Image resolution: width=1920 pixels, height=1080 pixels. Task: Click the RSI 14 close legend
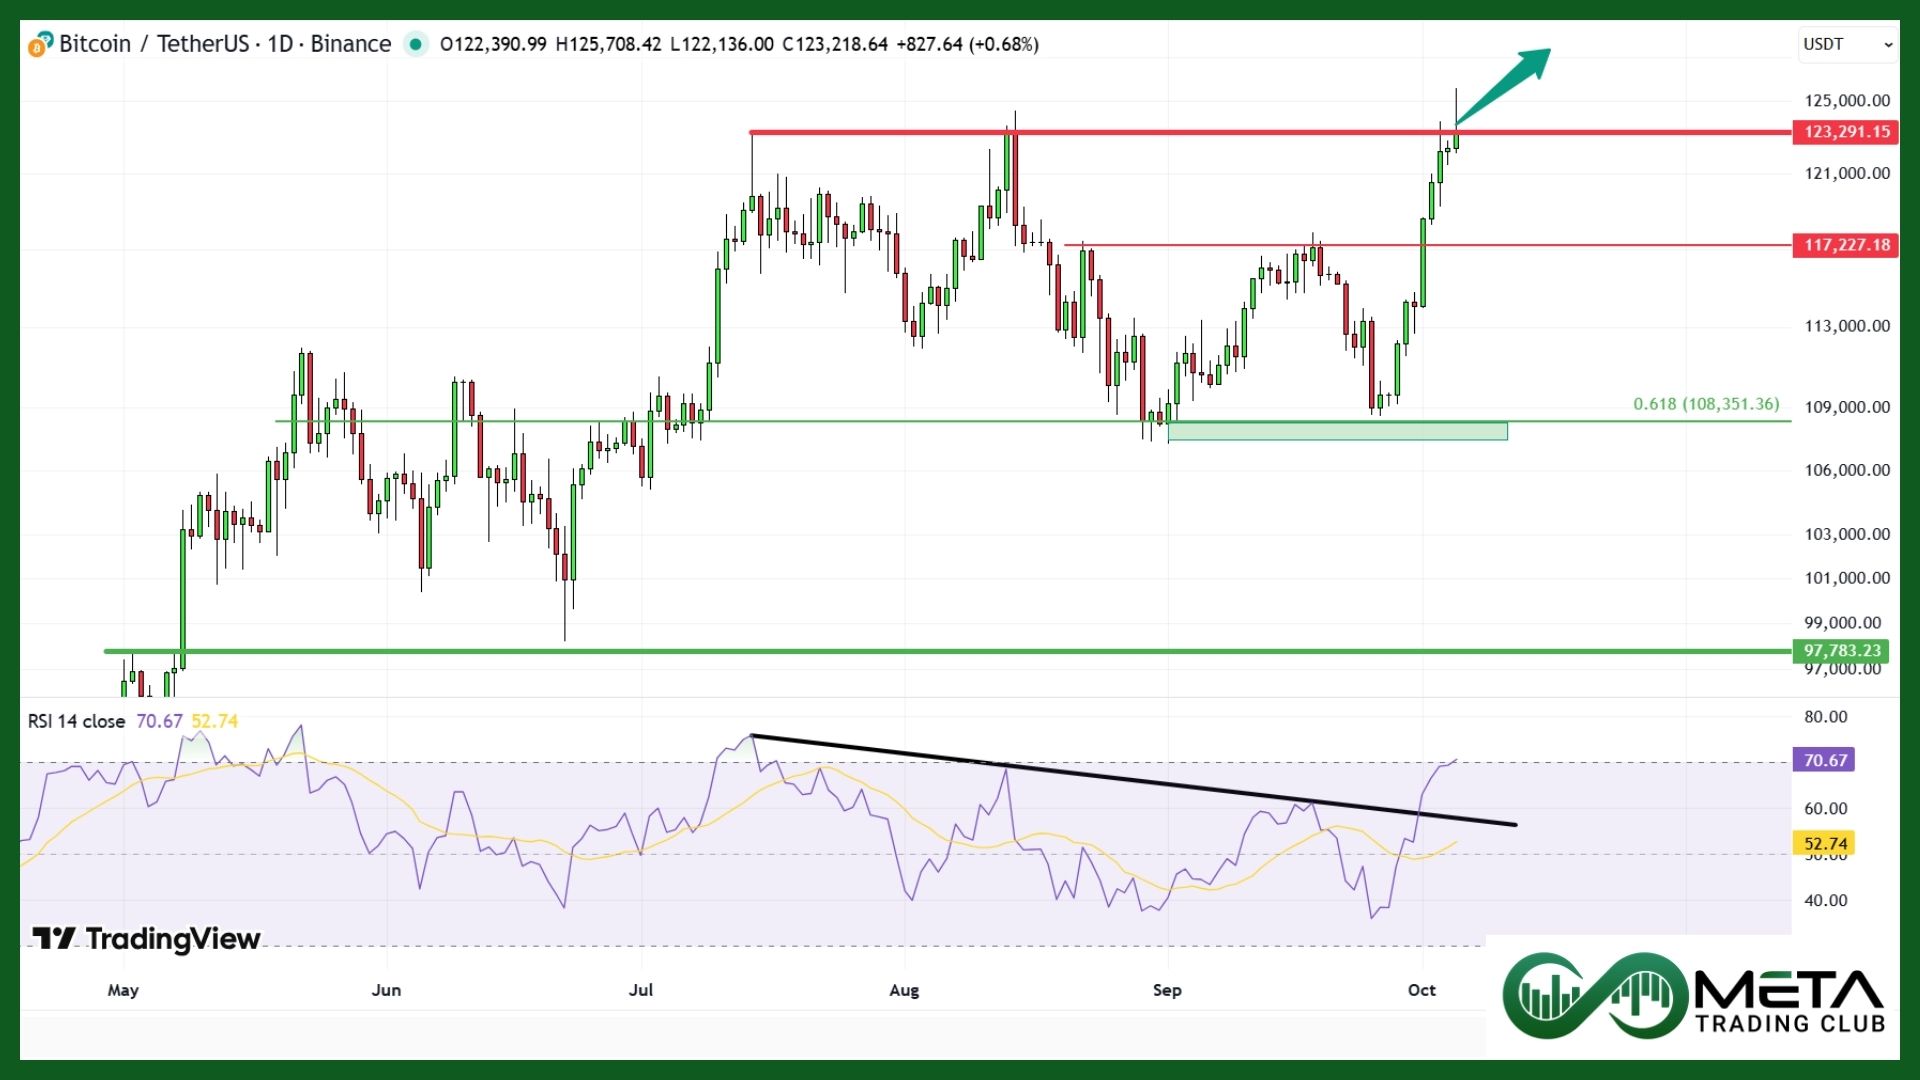76,721
